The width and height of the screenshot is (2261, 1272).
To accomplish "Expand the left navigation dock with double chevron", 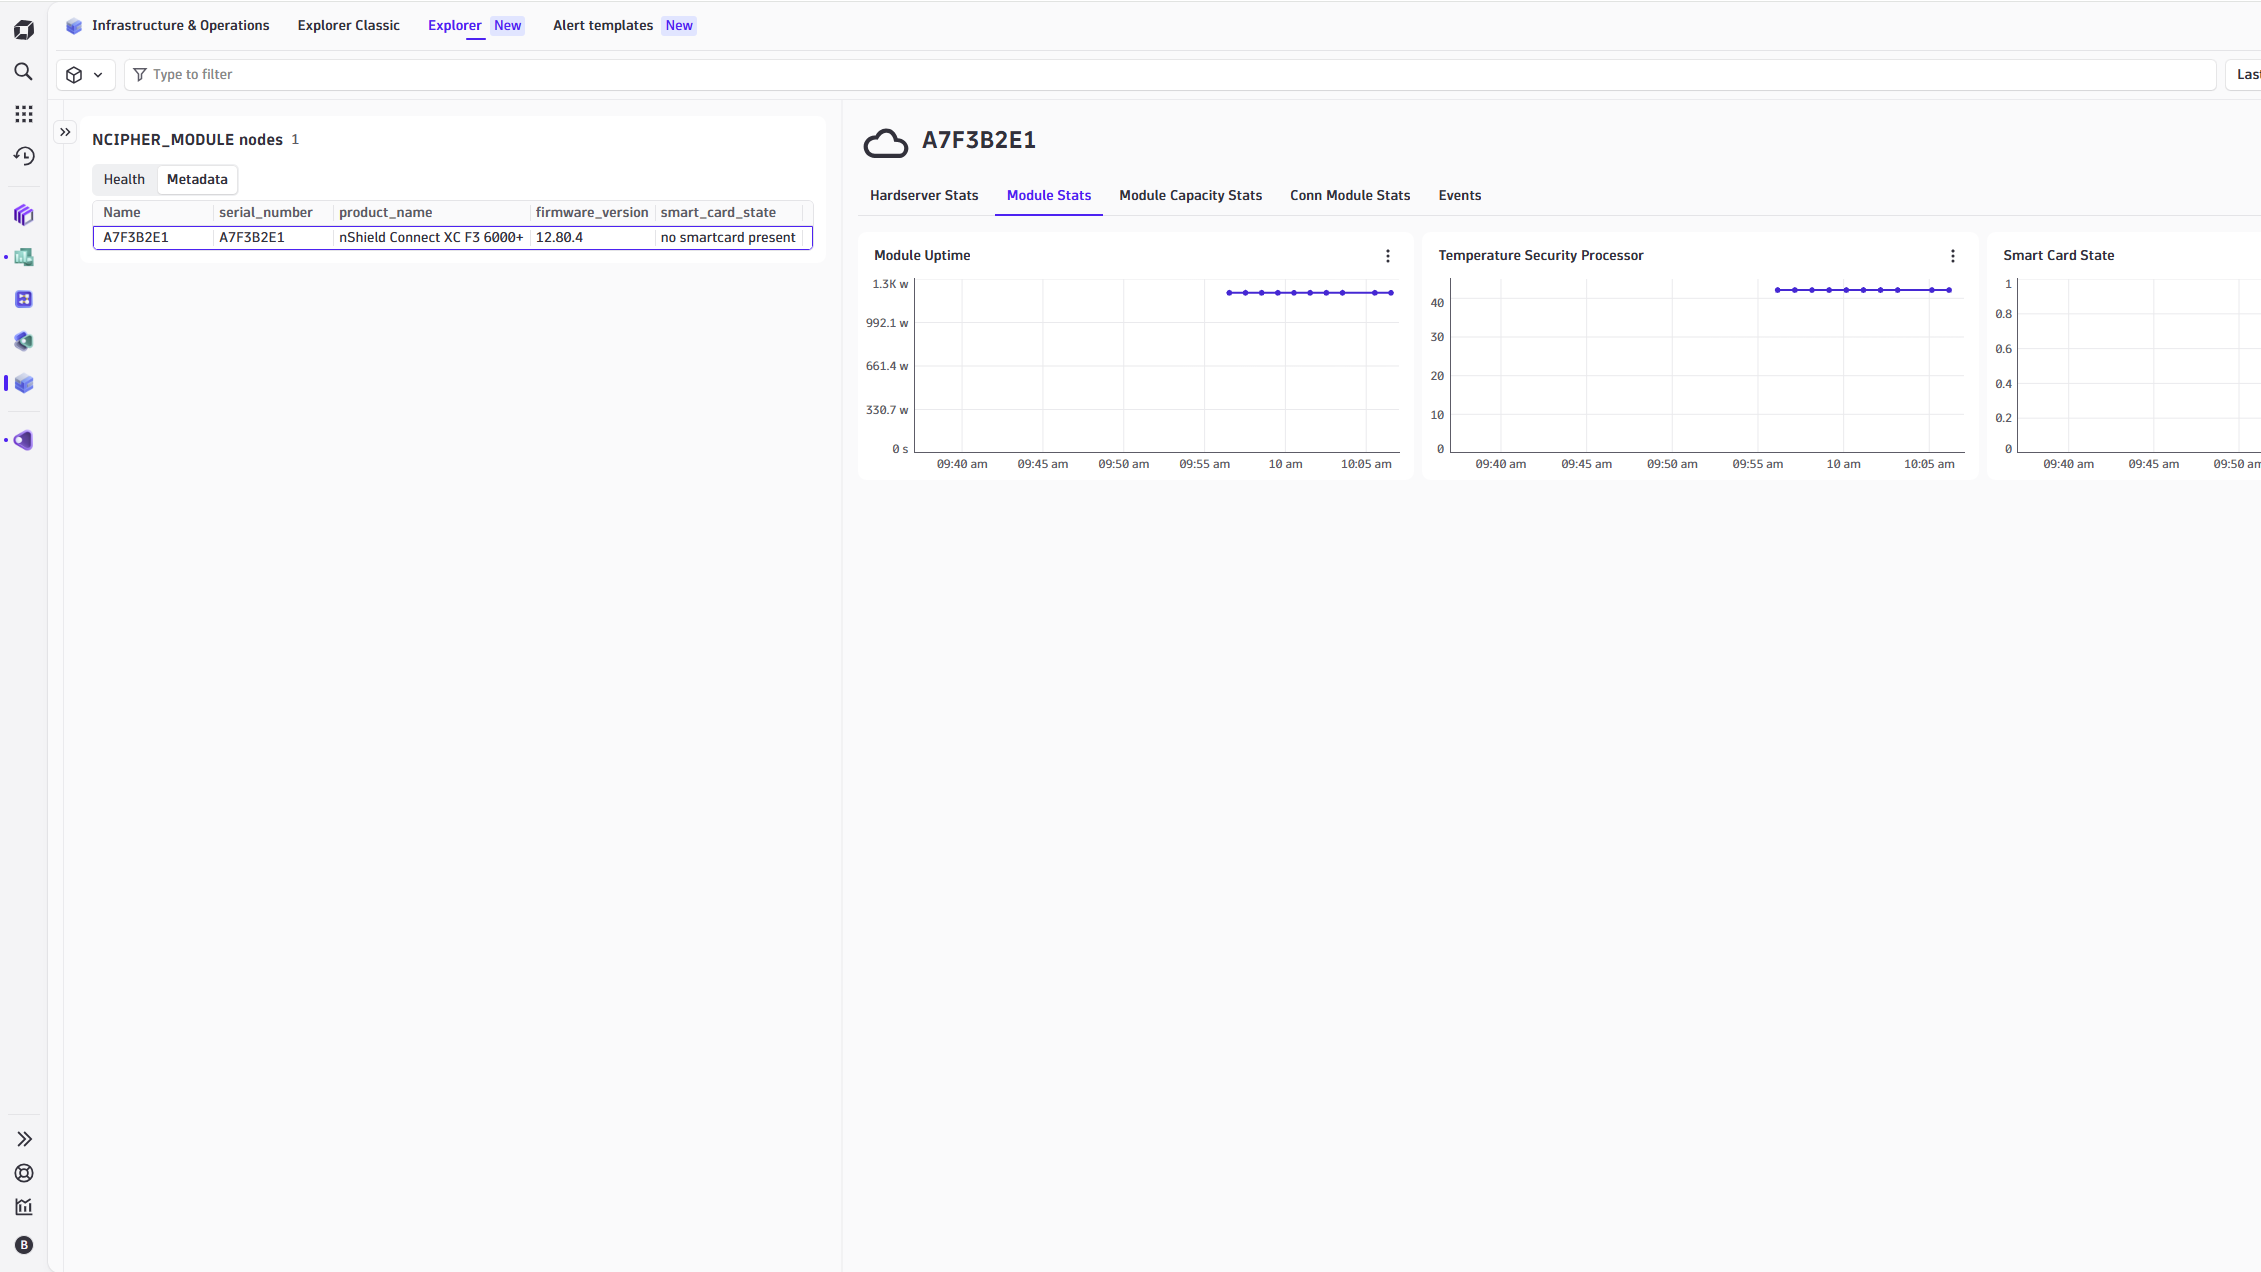I will [x=24, y=1139].
